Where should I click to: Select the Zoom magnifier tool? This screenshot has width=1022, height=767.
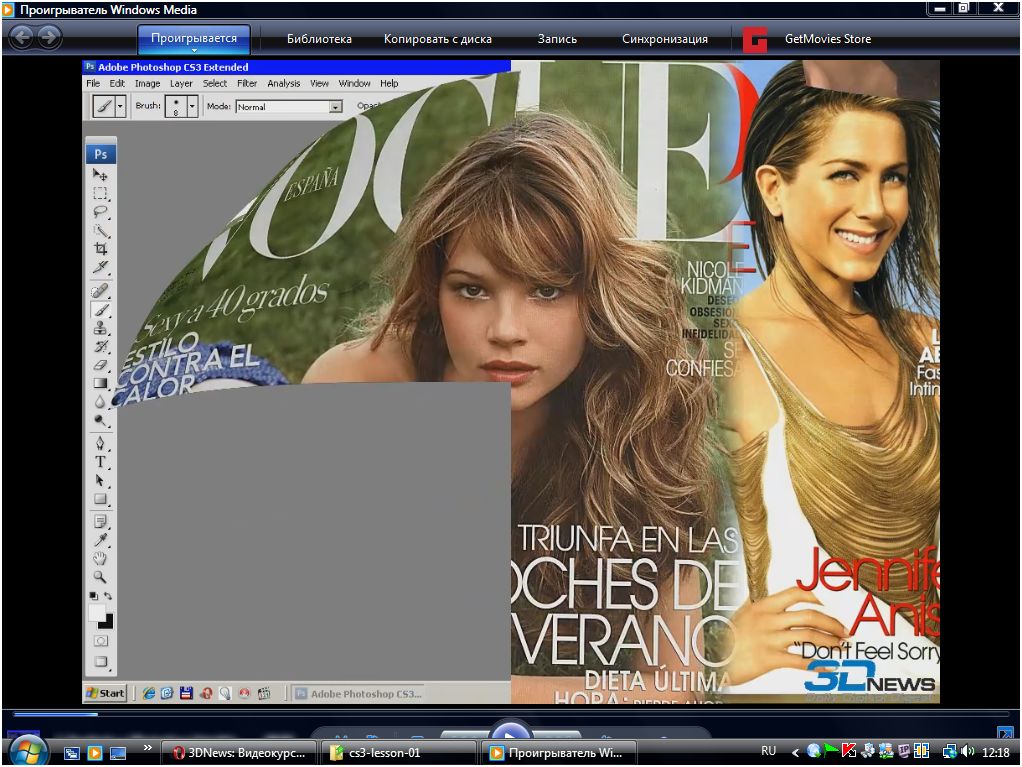[100, 577]
